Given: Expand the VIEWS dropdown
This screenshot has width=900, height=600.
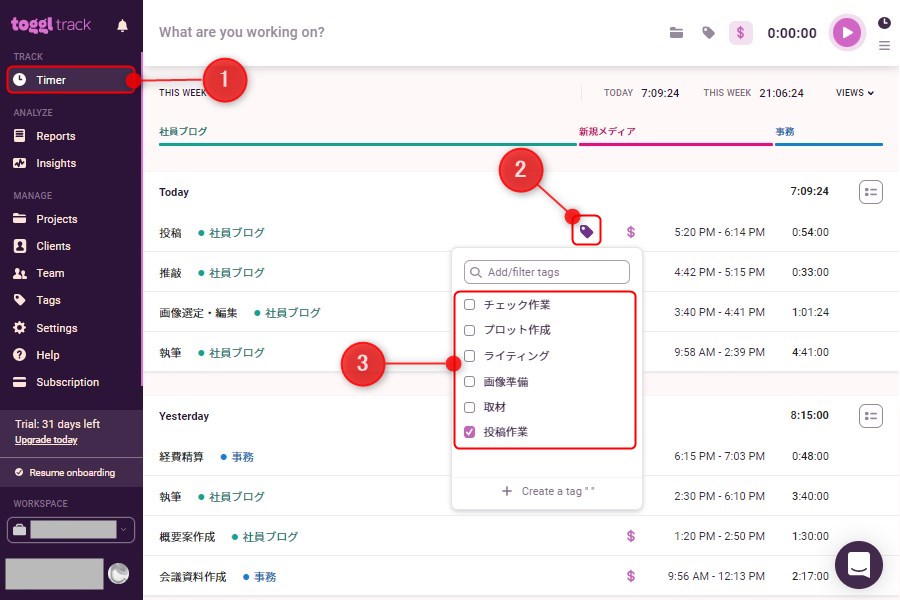Looking at the screenshot, I should point(855,92).
